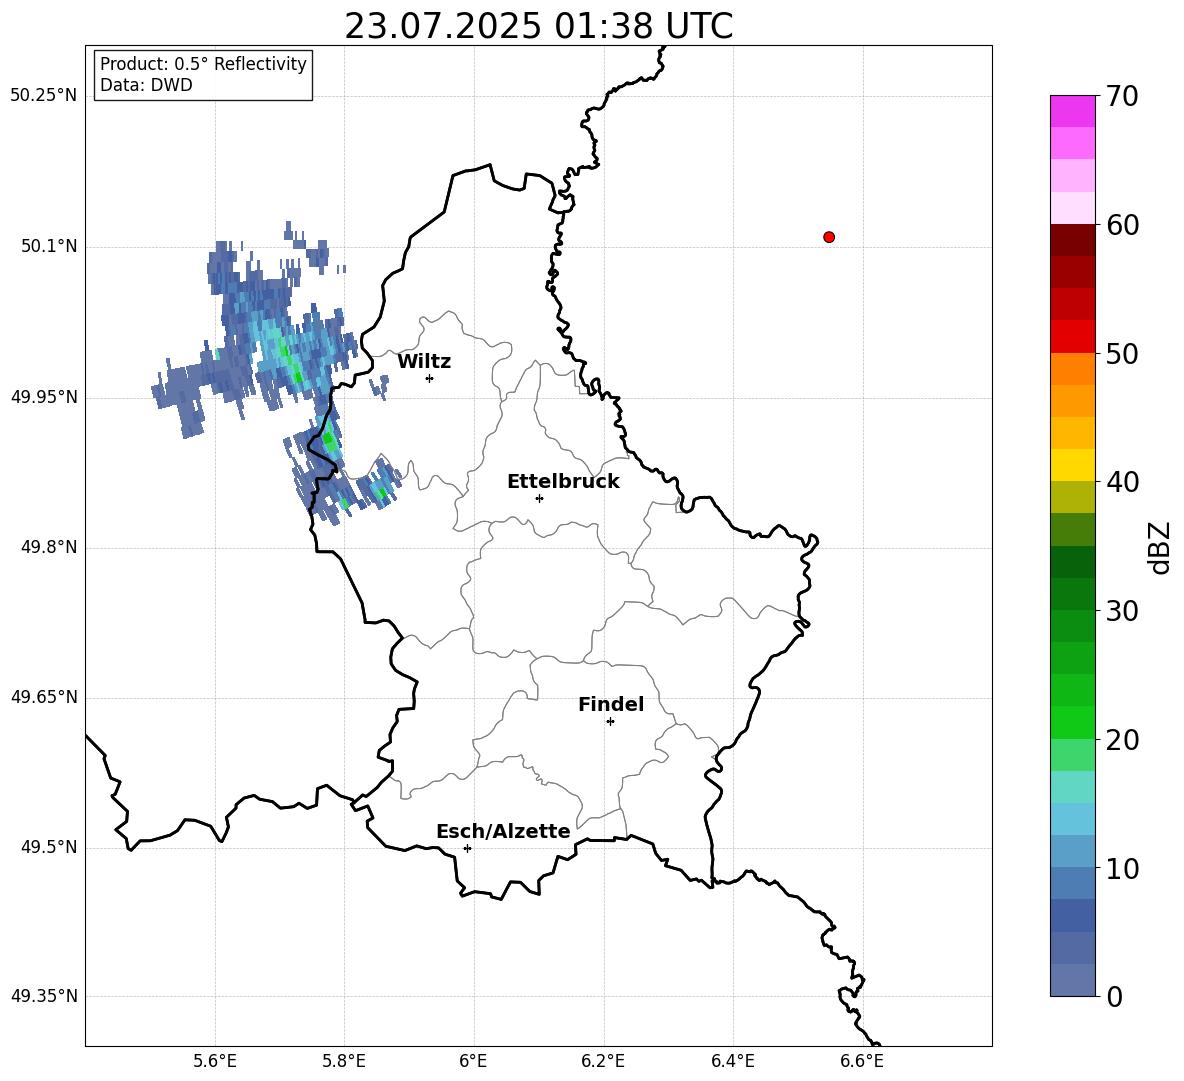Click the 20 tick on colorbar

point(1122,740)
